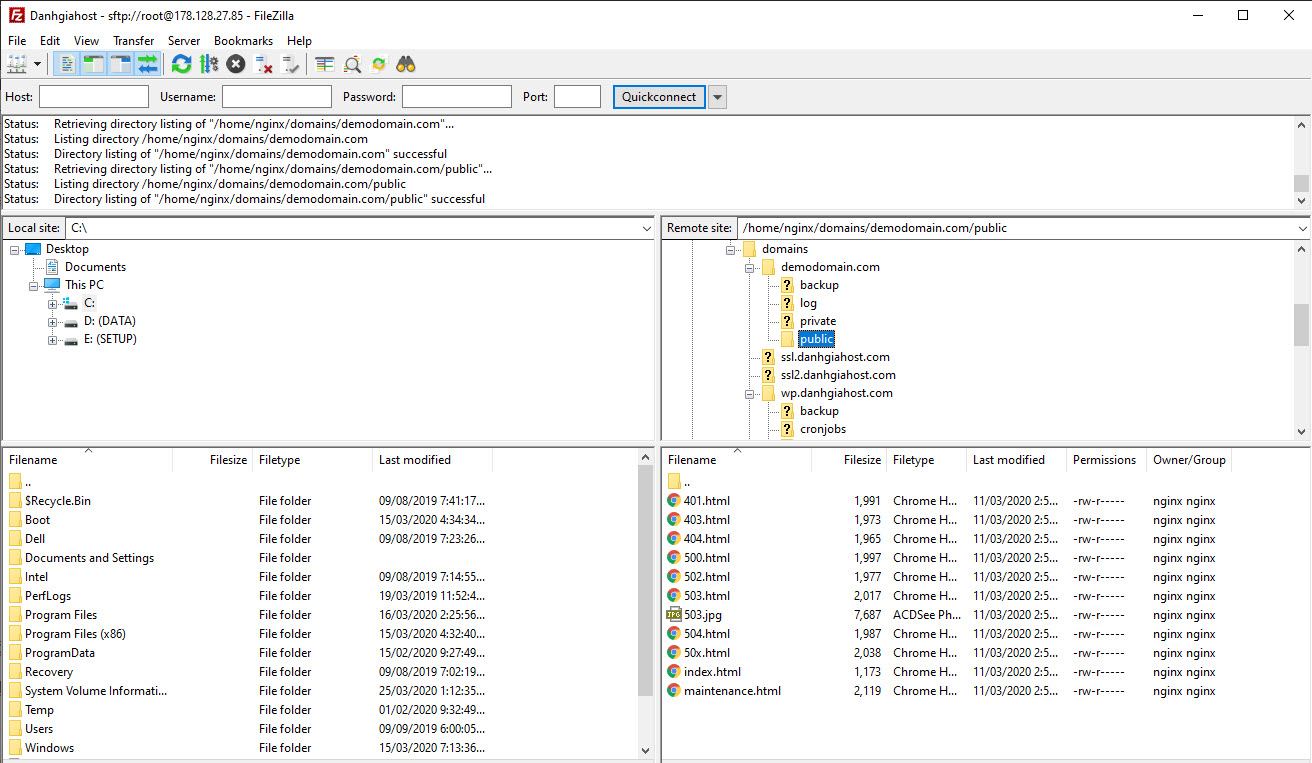Select 503.jpg image file icon
This screenshot has width=1312, height=763.
tap(674, 615)
